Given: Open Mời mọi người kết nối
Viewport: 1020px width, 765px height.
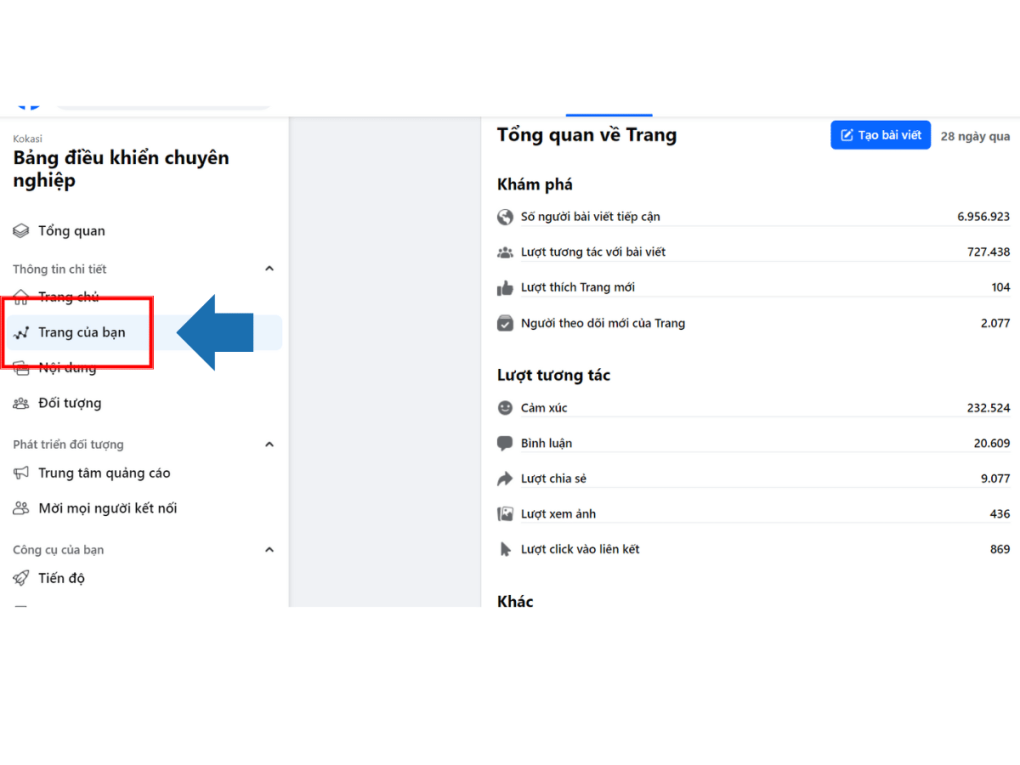Looking at the screenshot, I should [107, 508].
